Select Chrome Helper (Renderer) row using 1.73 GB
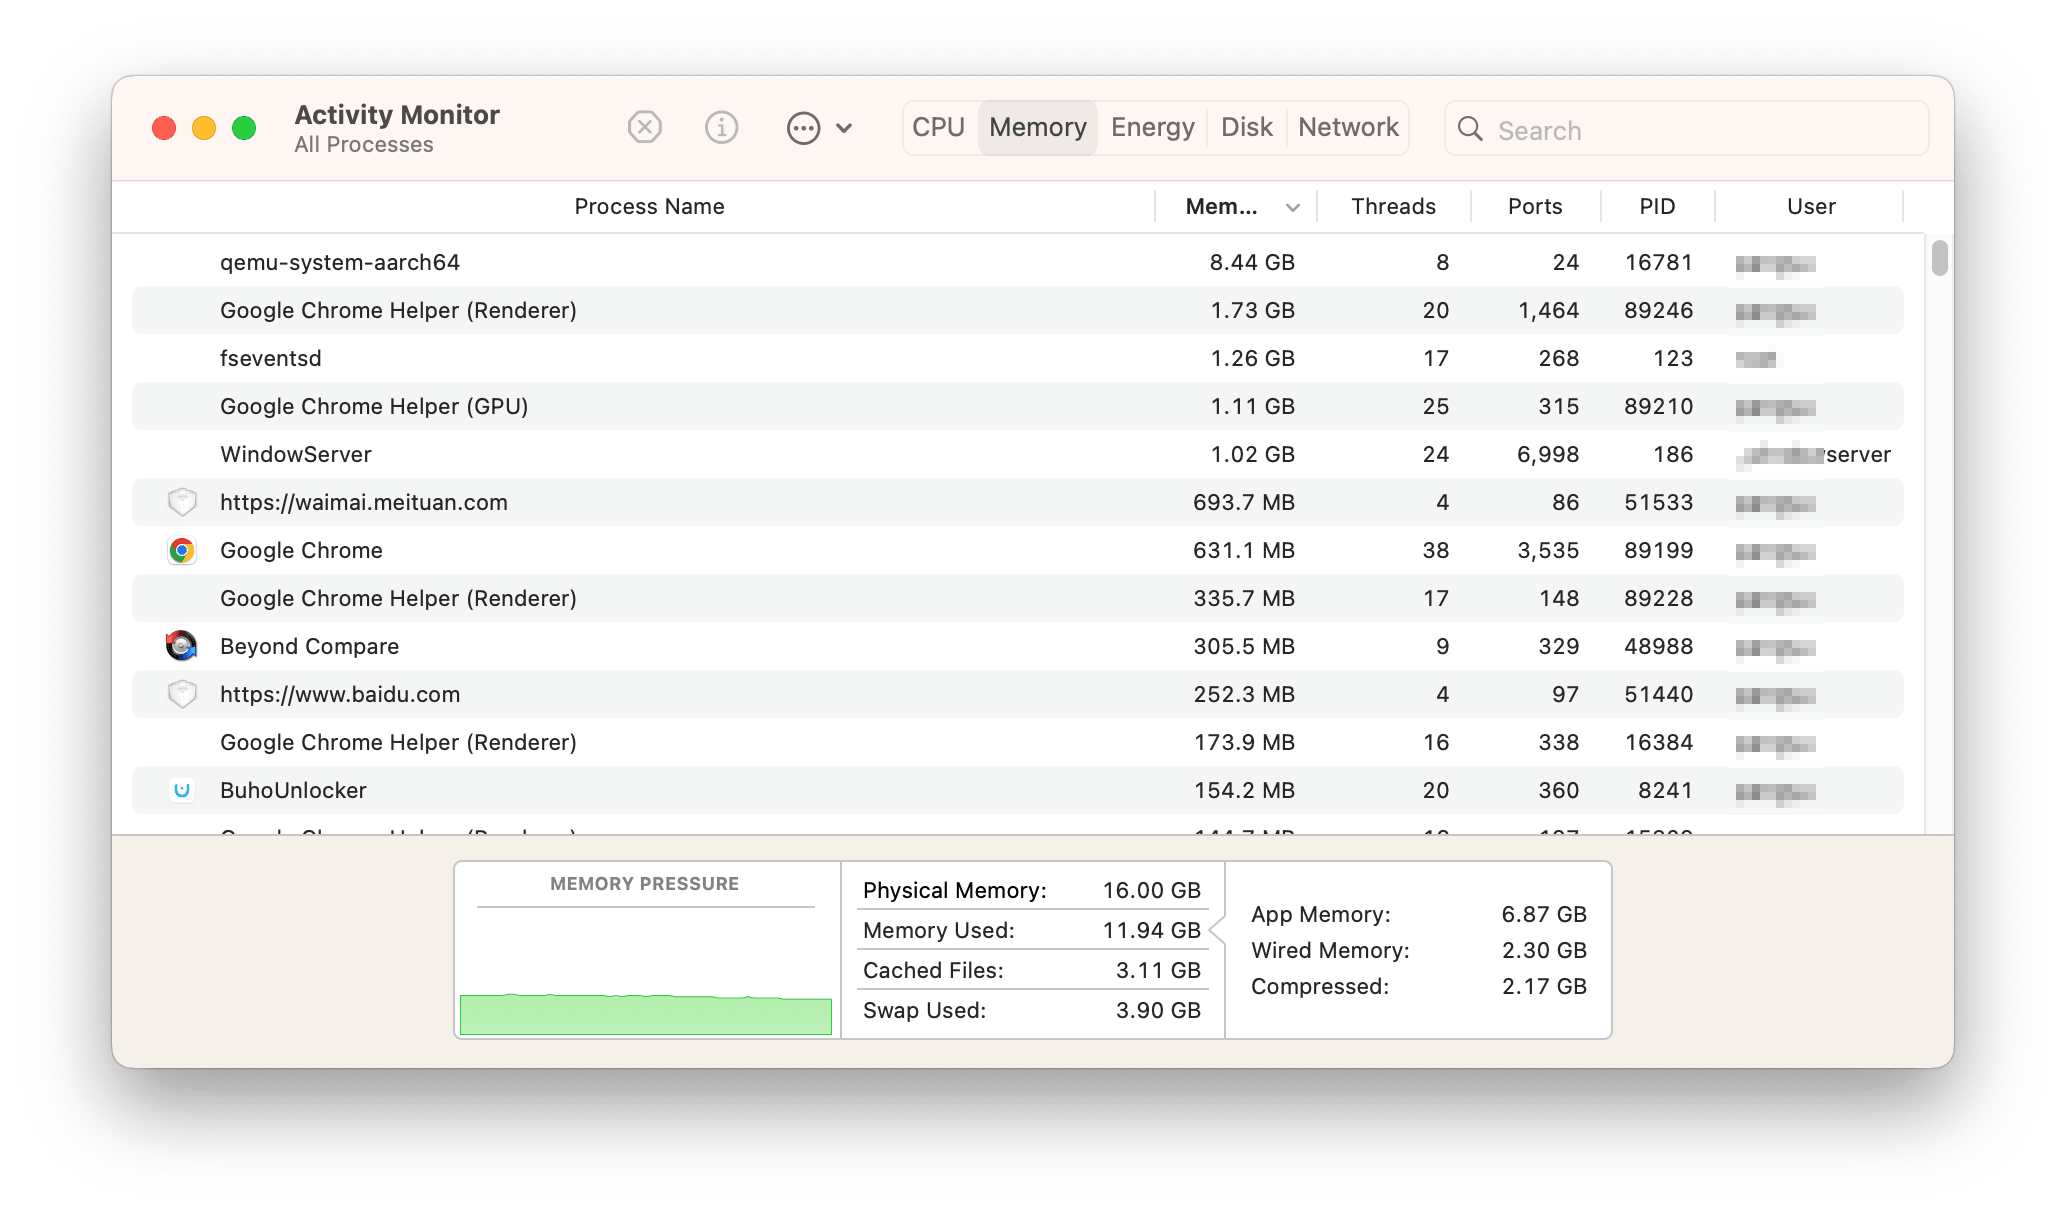This screenshot has height=1216, width=2066. tap(1017, 310)
